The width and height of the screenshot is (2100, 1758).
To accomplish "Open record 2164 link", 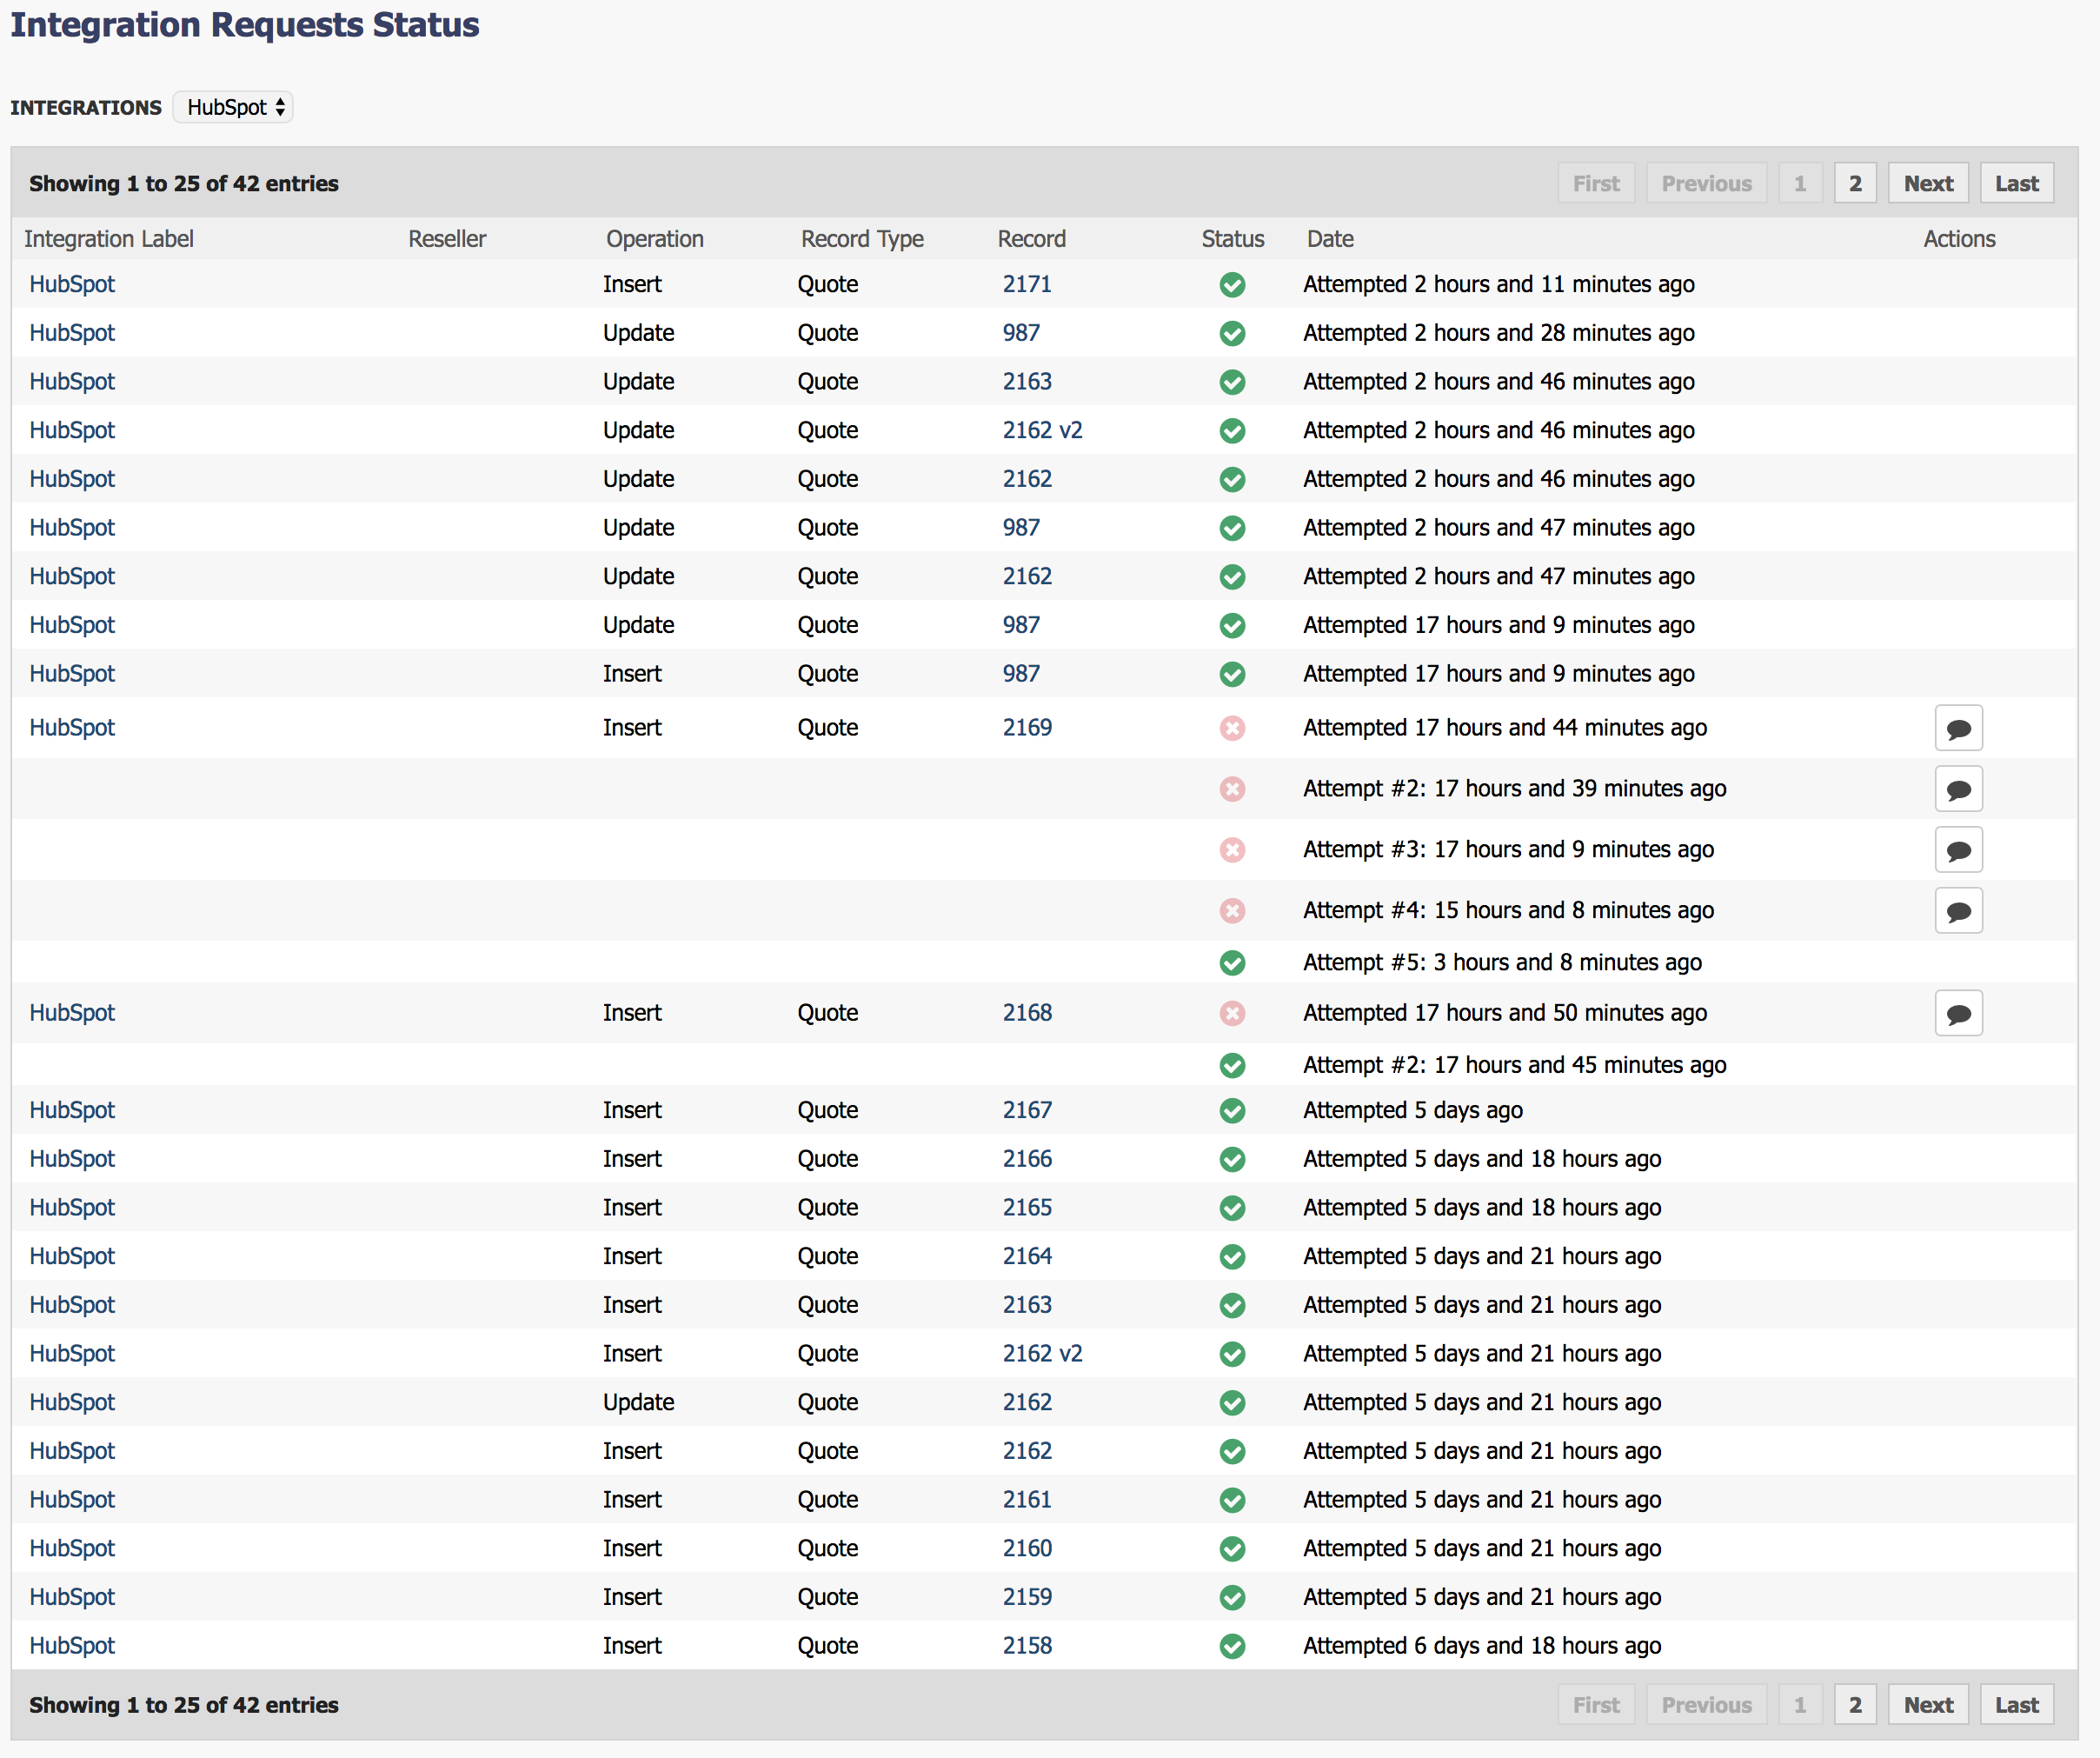I will 1027,1256.
